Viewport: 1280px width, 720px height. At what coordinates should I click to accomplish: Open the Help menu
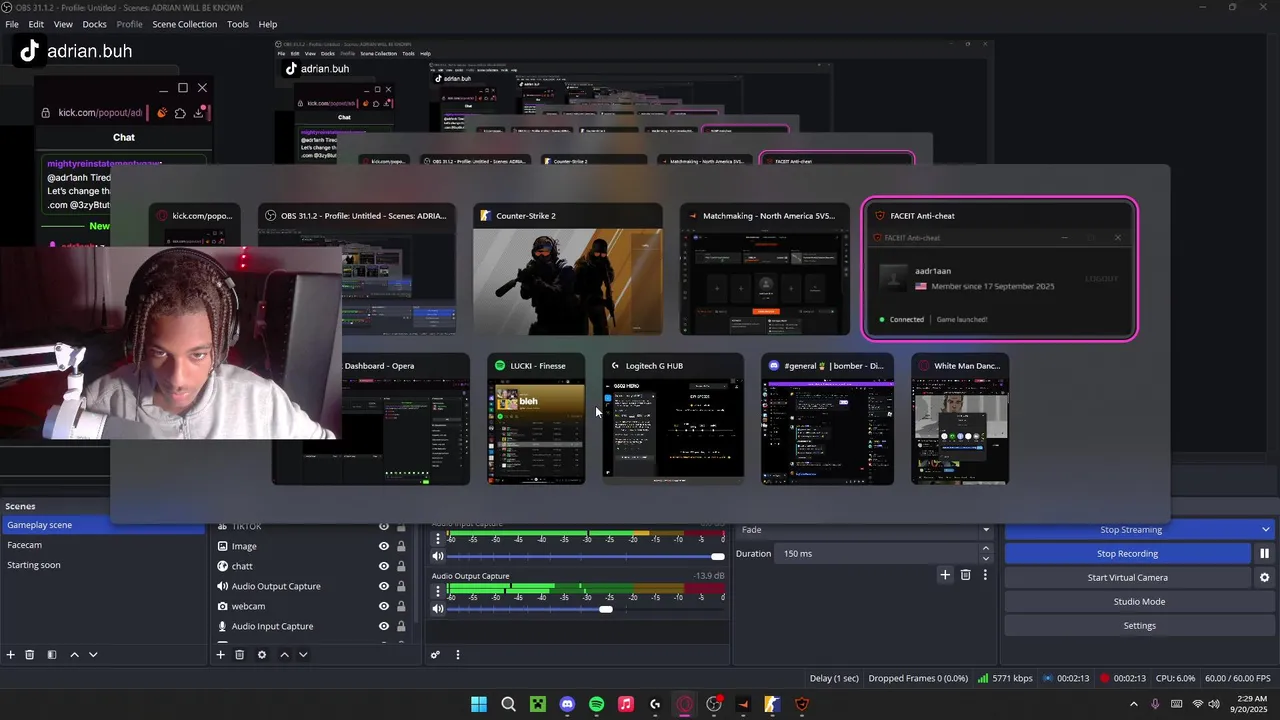click(268, 24)
